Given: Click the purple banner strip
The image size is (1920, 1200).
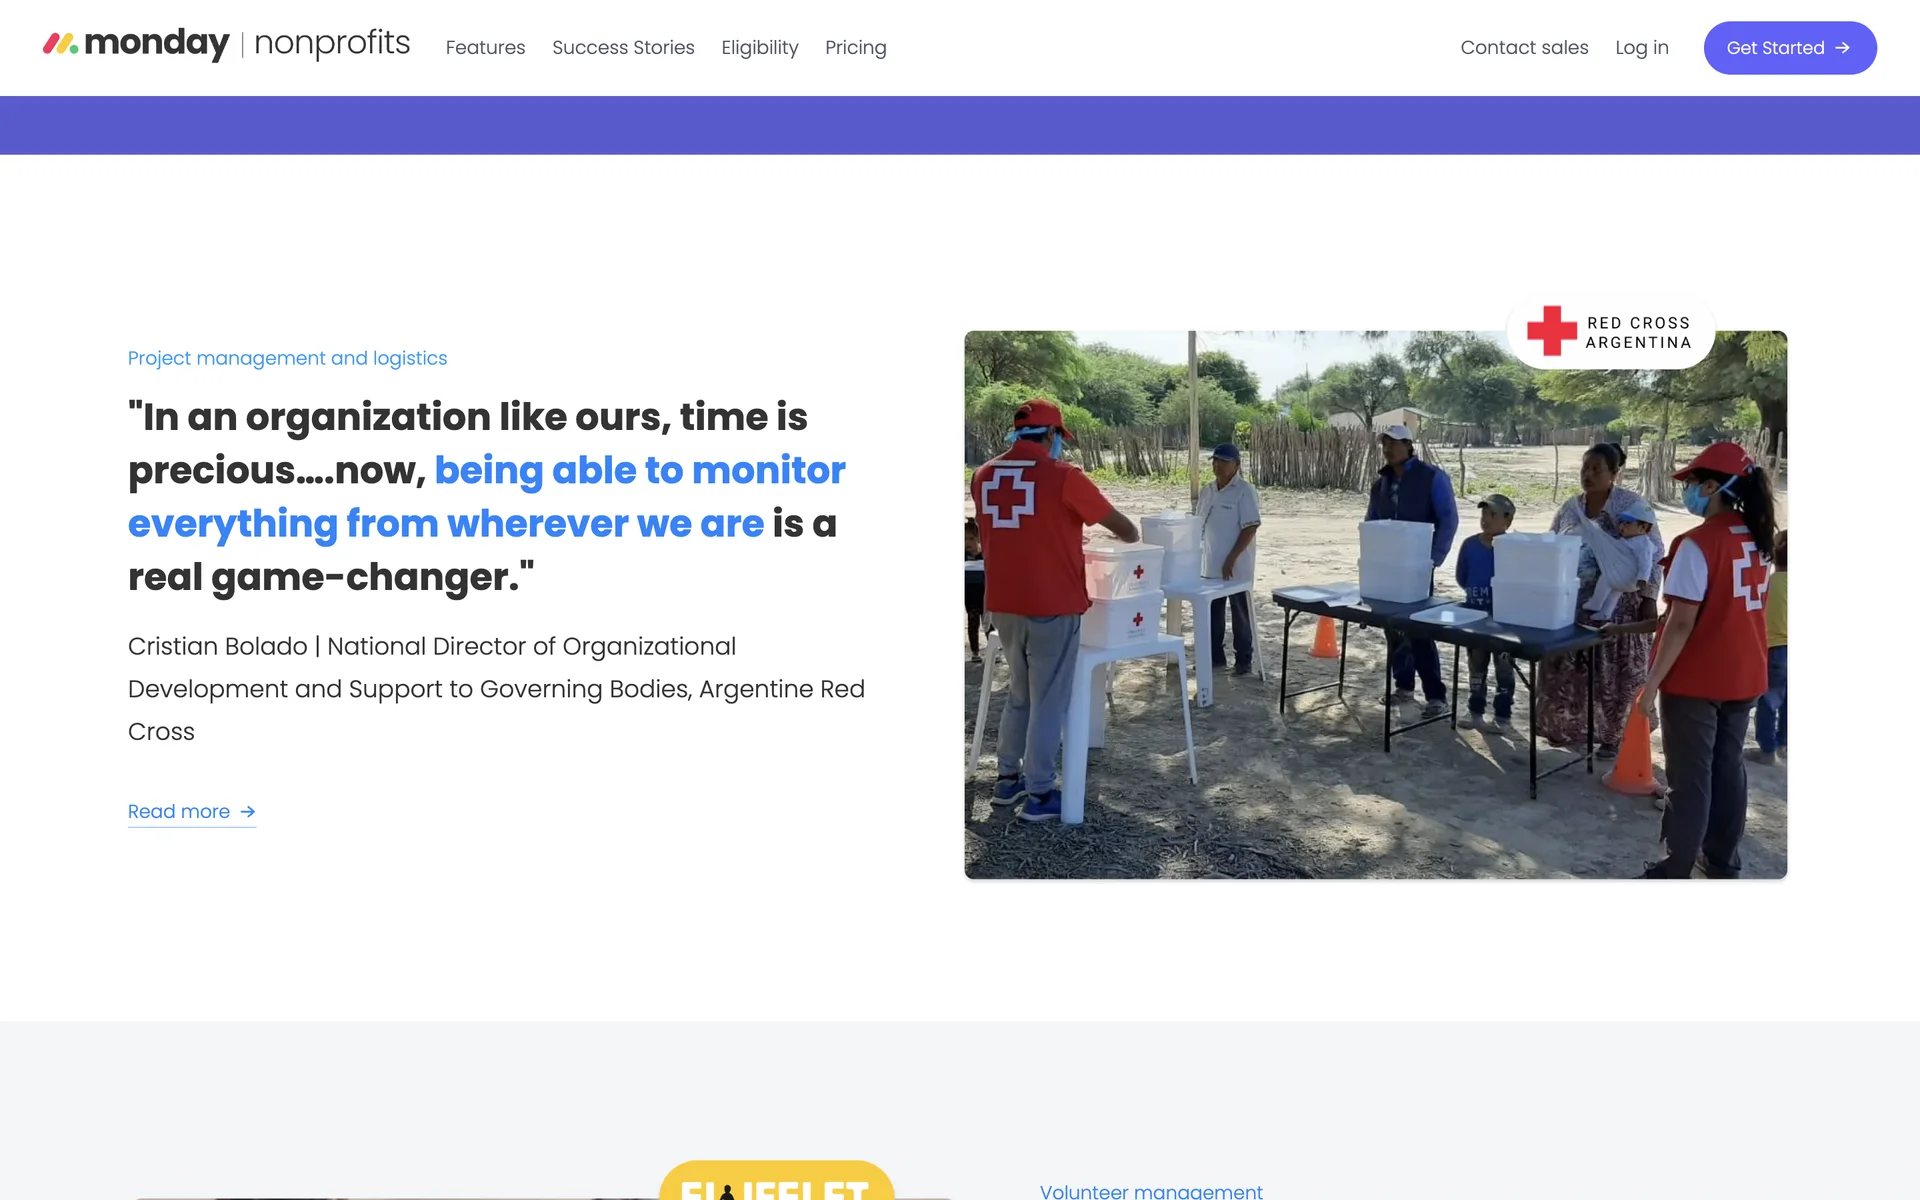Looking at the screenshot, I should coord(960,125).
